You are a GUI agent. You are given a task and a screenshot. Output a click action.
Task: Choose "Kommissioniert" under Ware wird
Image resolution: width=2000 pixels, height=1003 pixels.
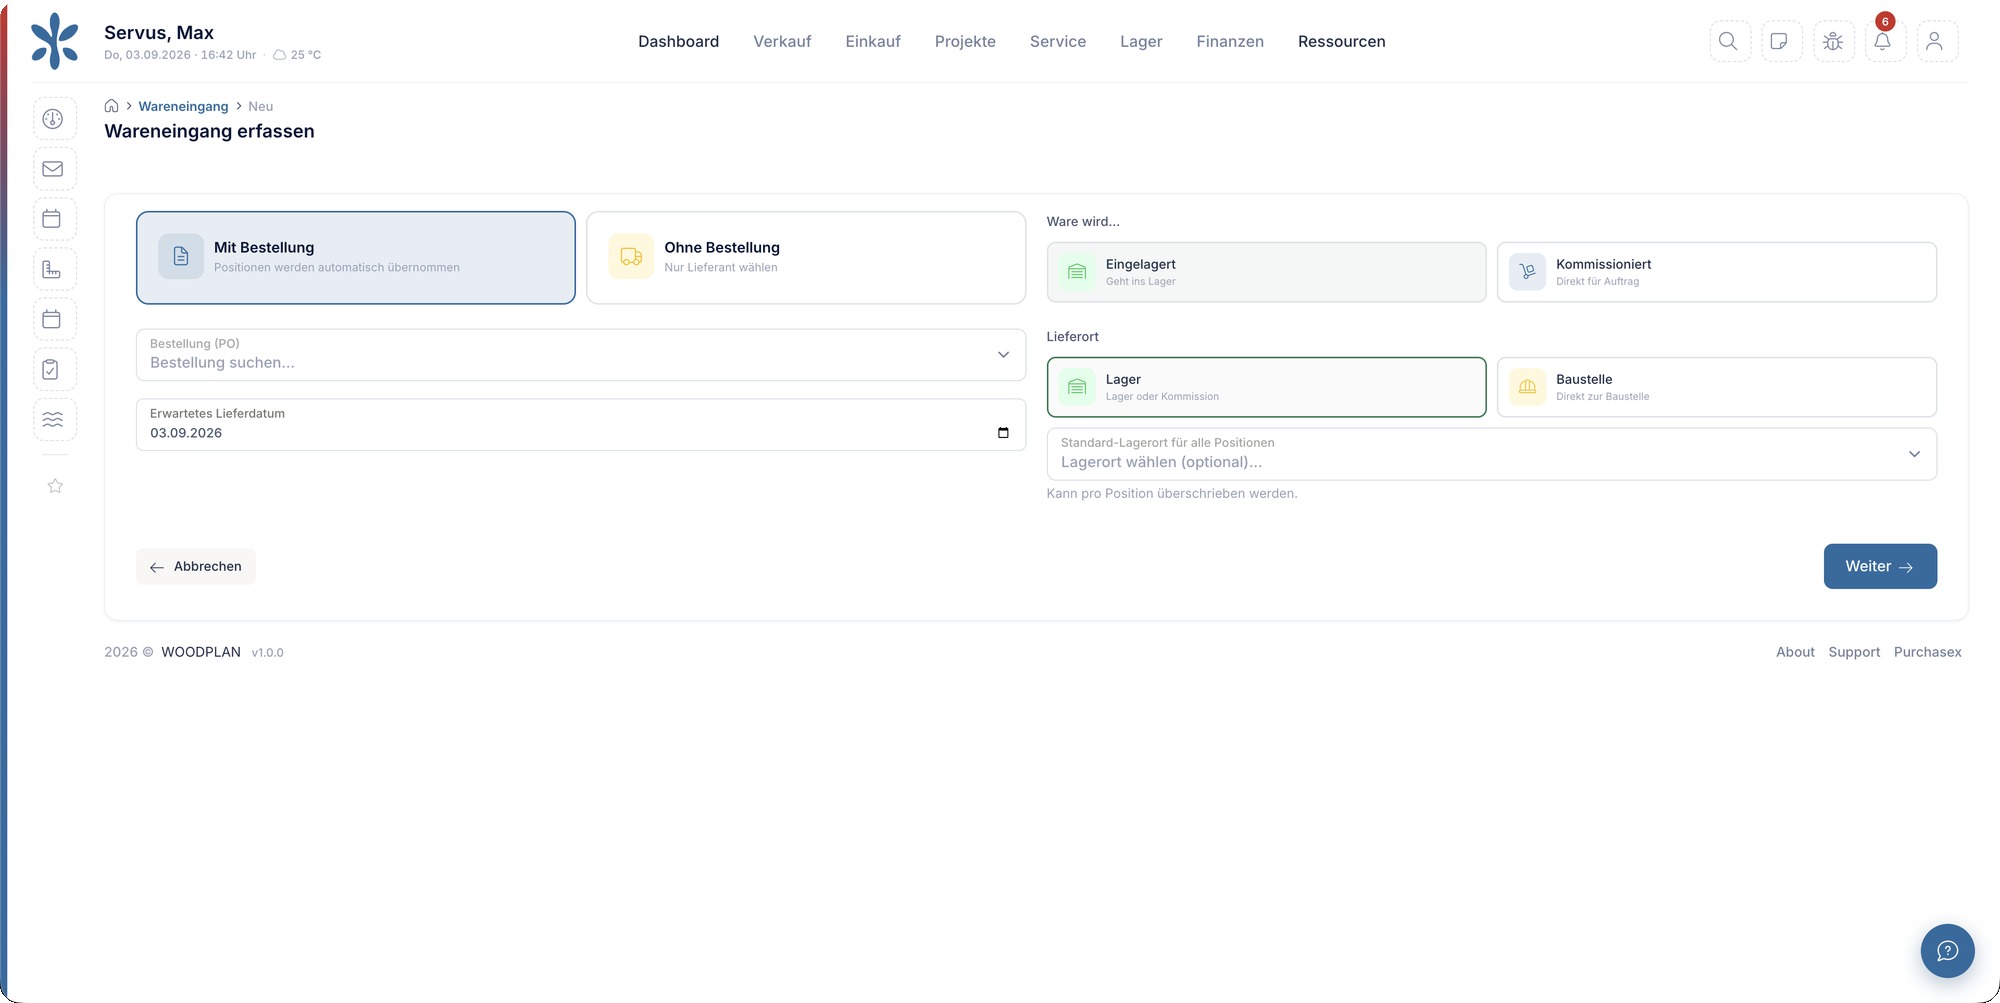(1717, 272)
